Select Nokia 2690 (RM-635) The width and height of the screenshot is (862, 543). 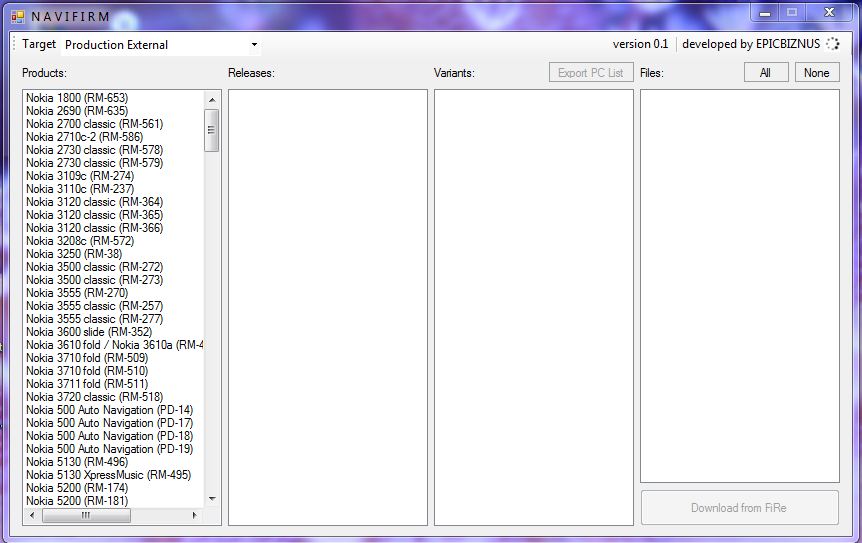77,111
